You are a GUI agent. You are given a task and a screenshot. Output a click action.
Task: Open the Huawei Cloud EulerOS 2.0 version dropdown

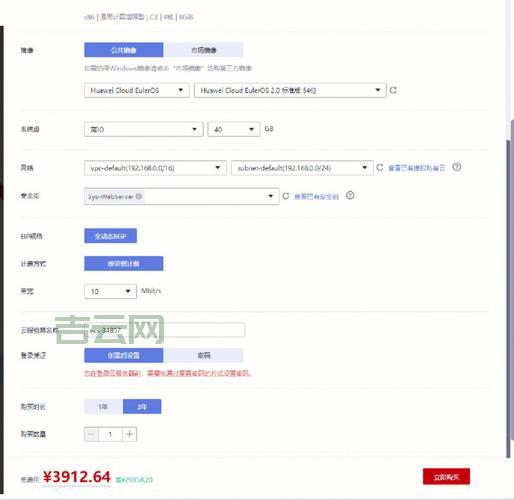[290, 90]
